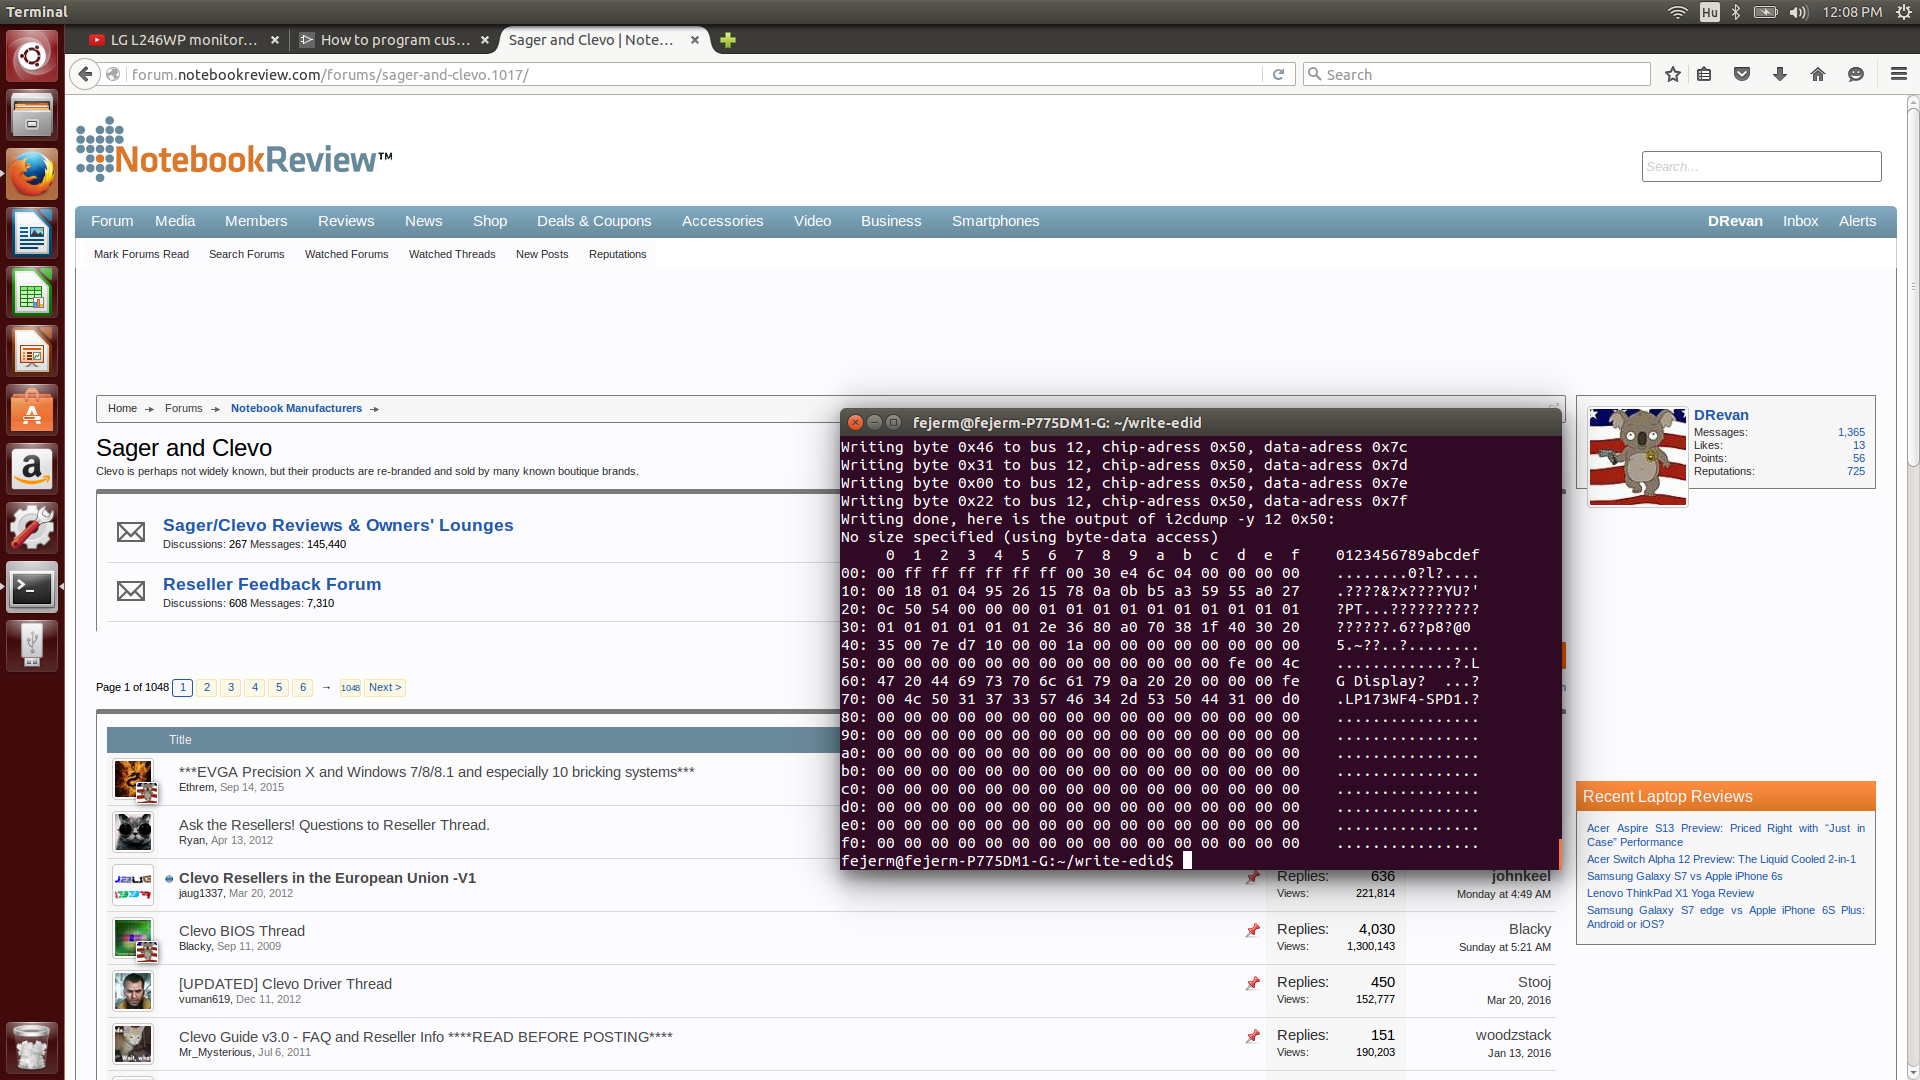Open Ubuntu Software Center icon
This screenshot has height=1080, width=1920.
click(x=32, y=410)
